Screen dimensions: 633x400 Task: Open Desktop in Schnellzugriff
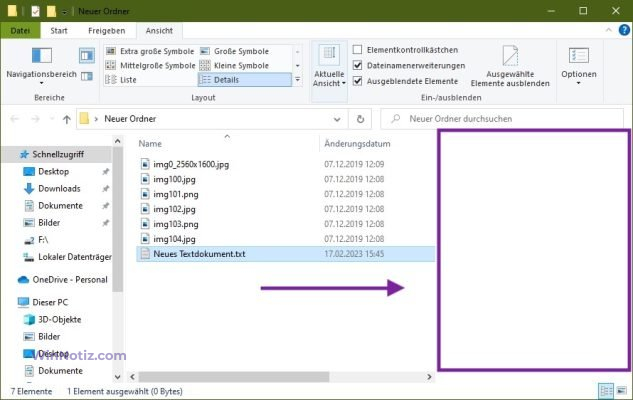coord(53,172)
